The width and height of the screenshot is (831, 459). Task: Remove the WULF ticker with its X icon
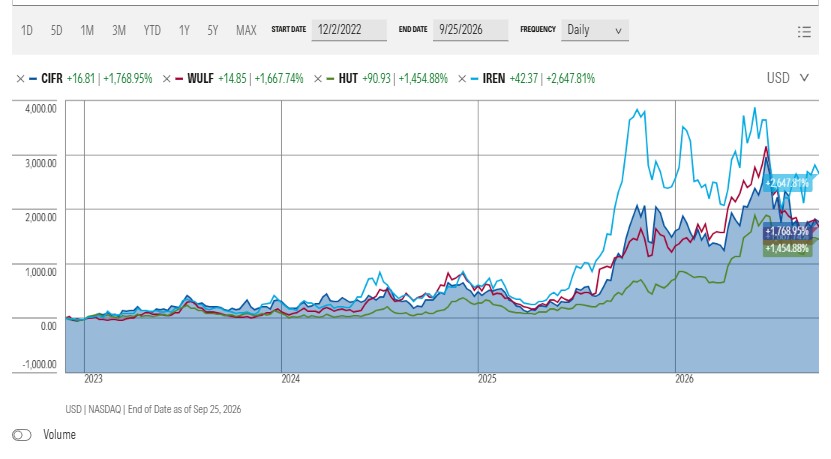tap(166, 79)
